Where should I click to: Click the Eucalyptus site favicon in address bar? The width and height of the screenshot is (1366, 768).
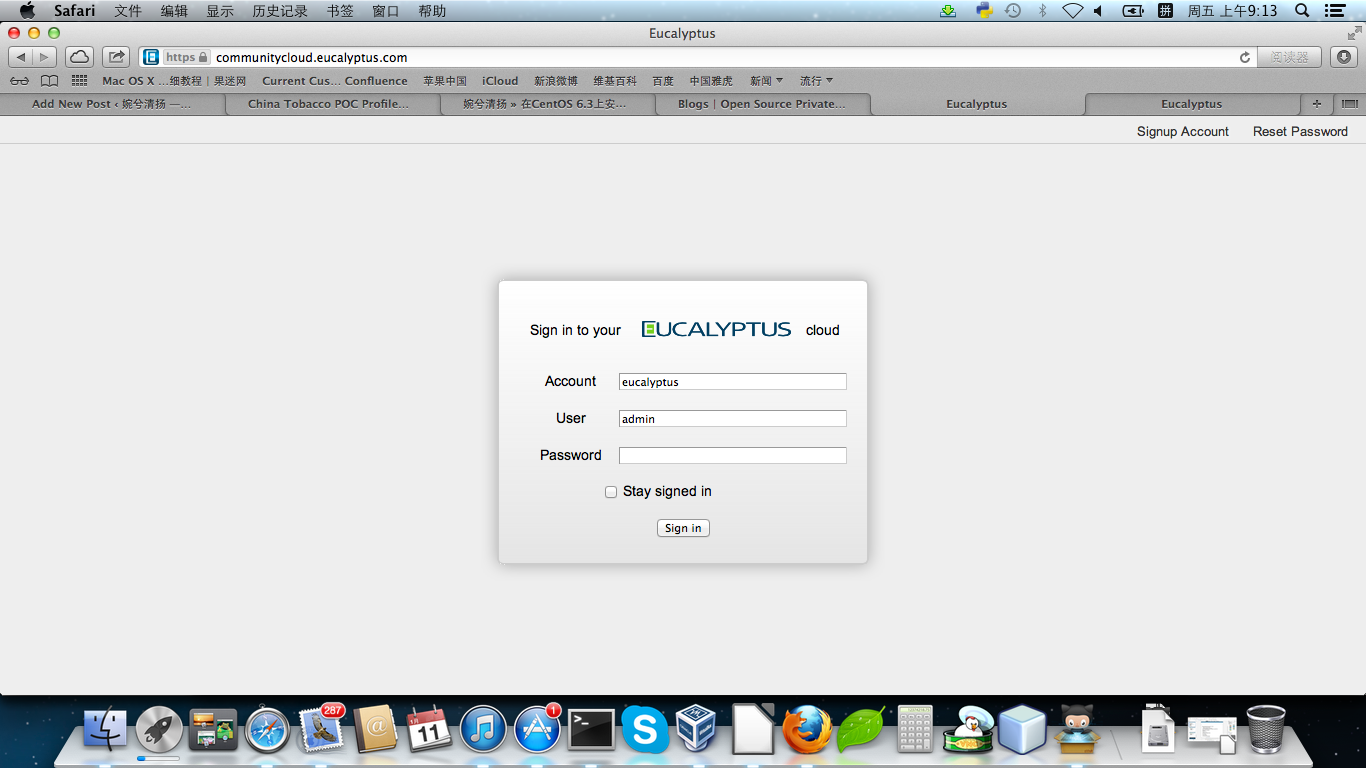click(151, 57)
